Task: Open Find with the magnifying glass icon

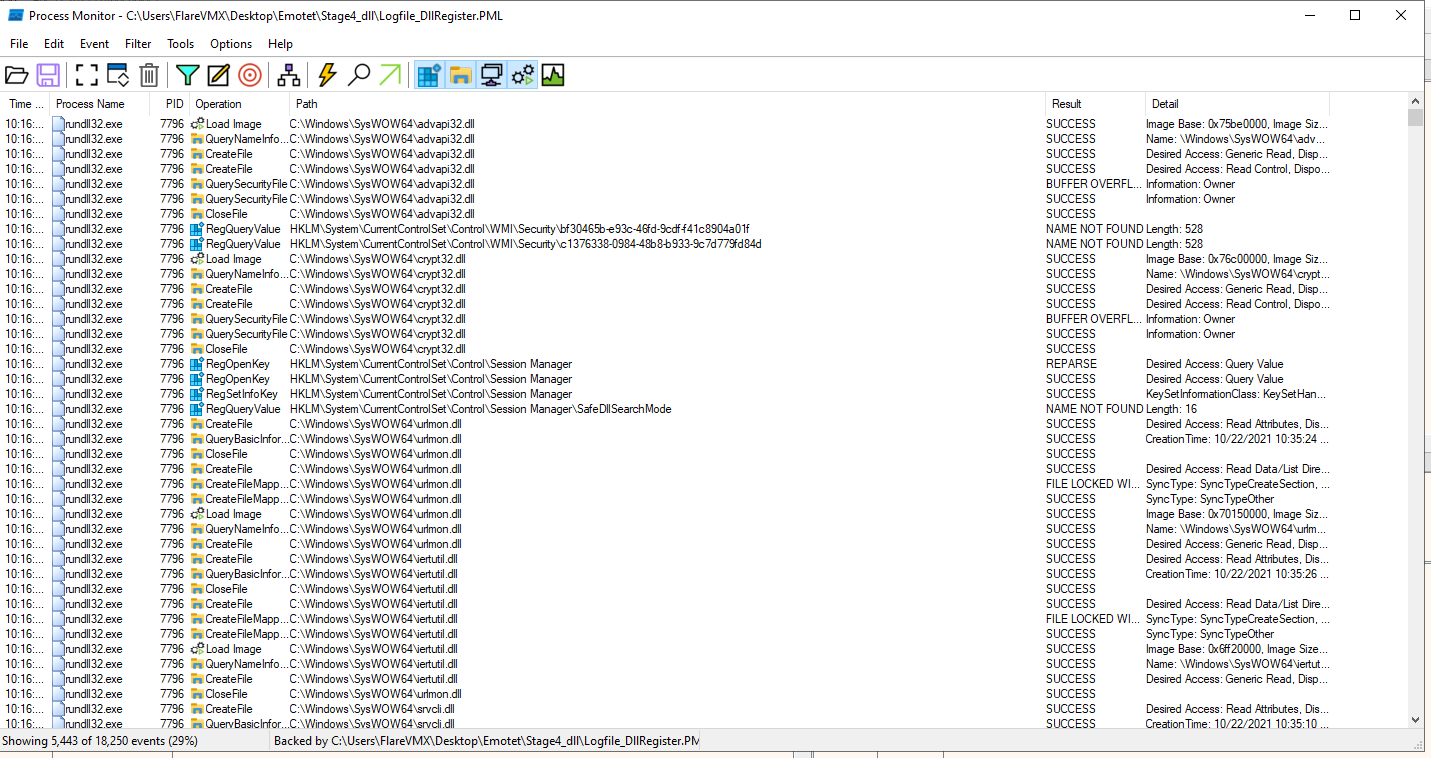Action: pos(358,75)
